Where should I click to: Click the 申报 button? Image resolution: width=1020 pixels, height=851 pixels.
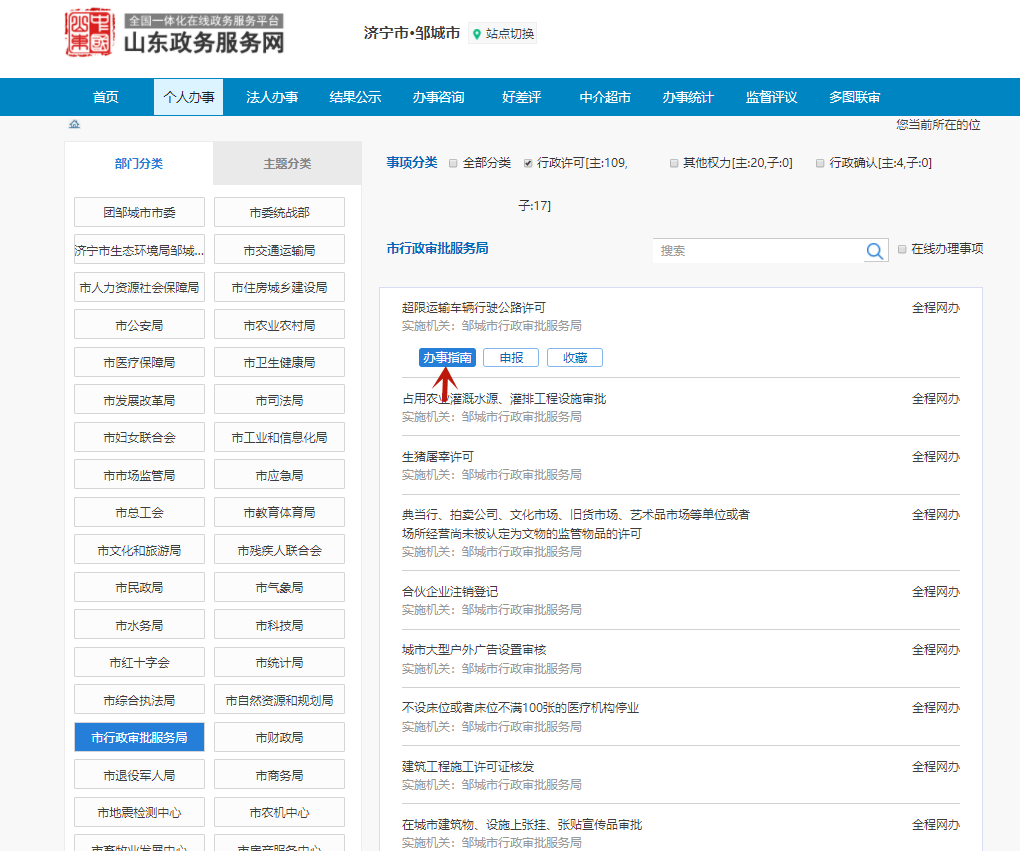tap(511, 358)
